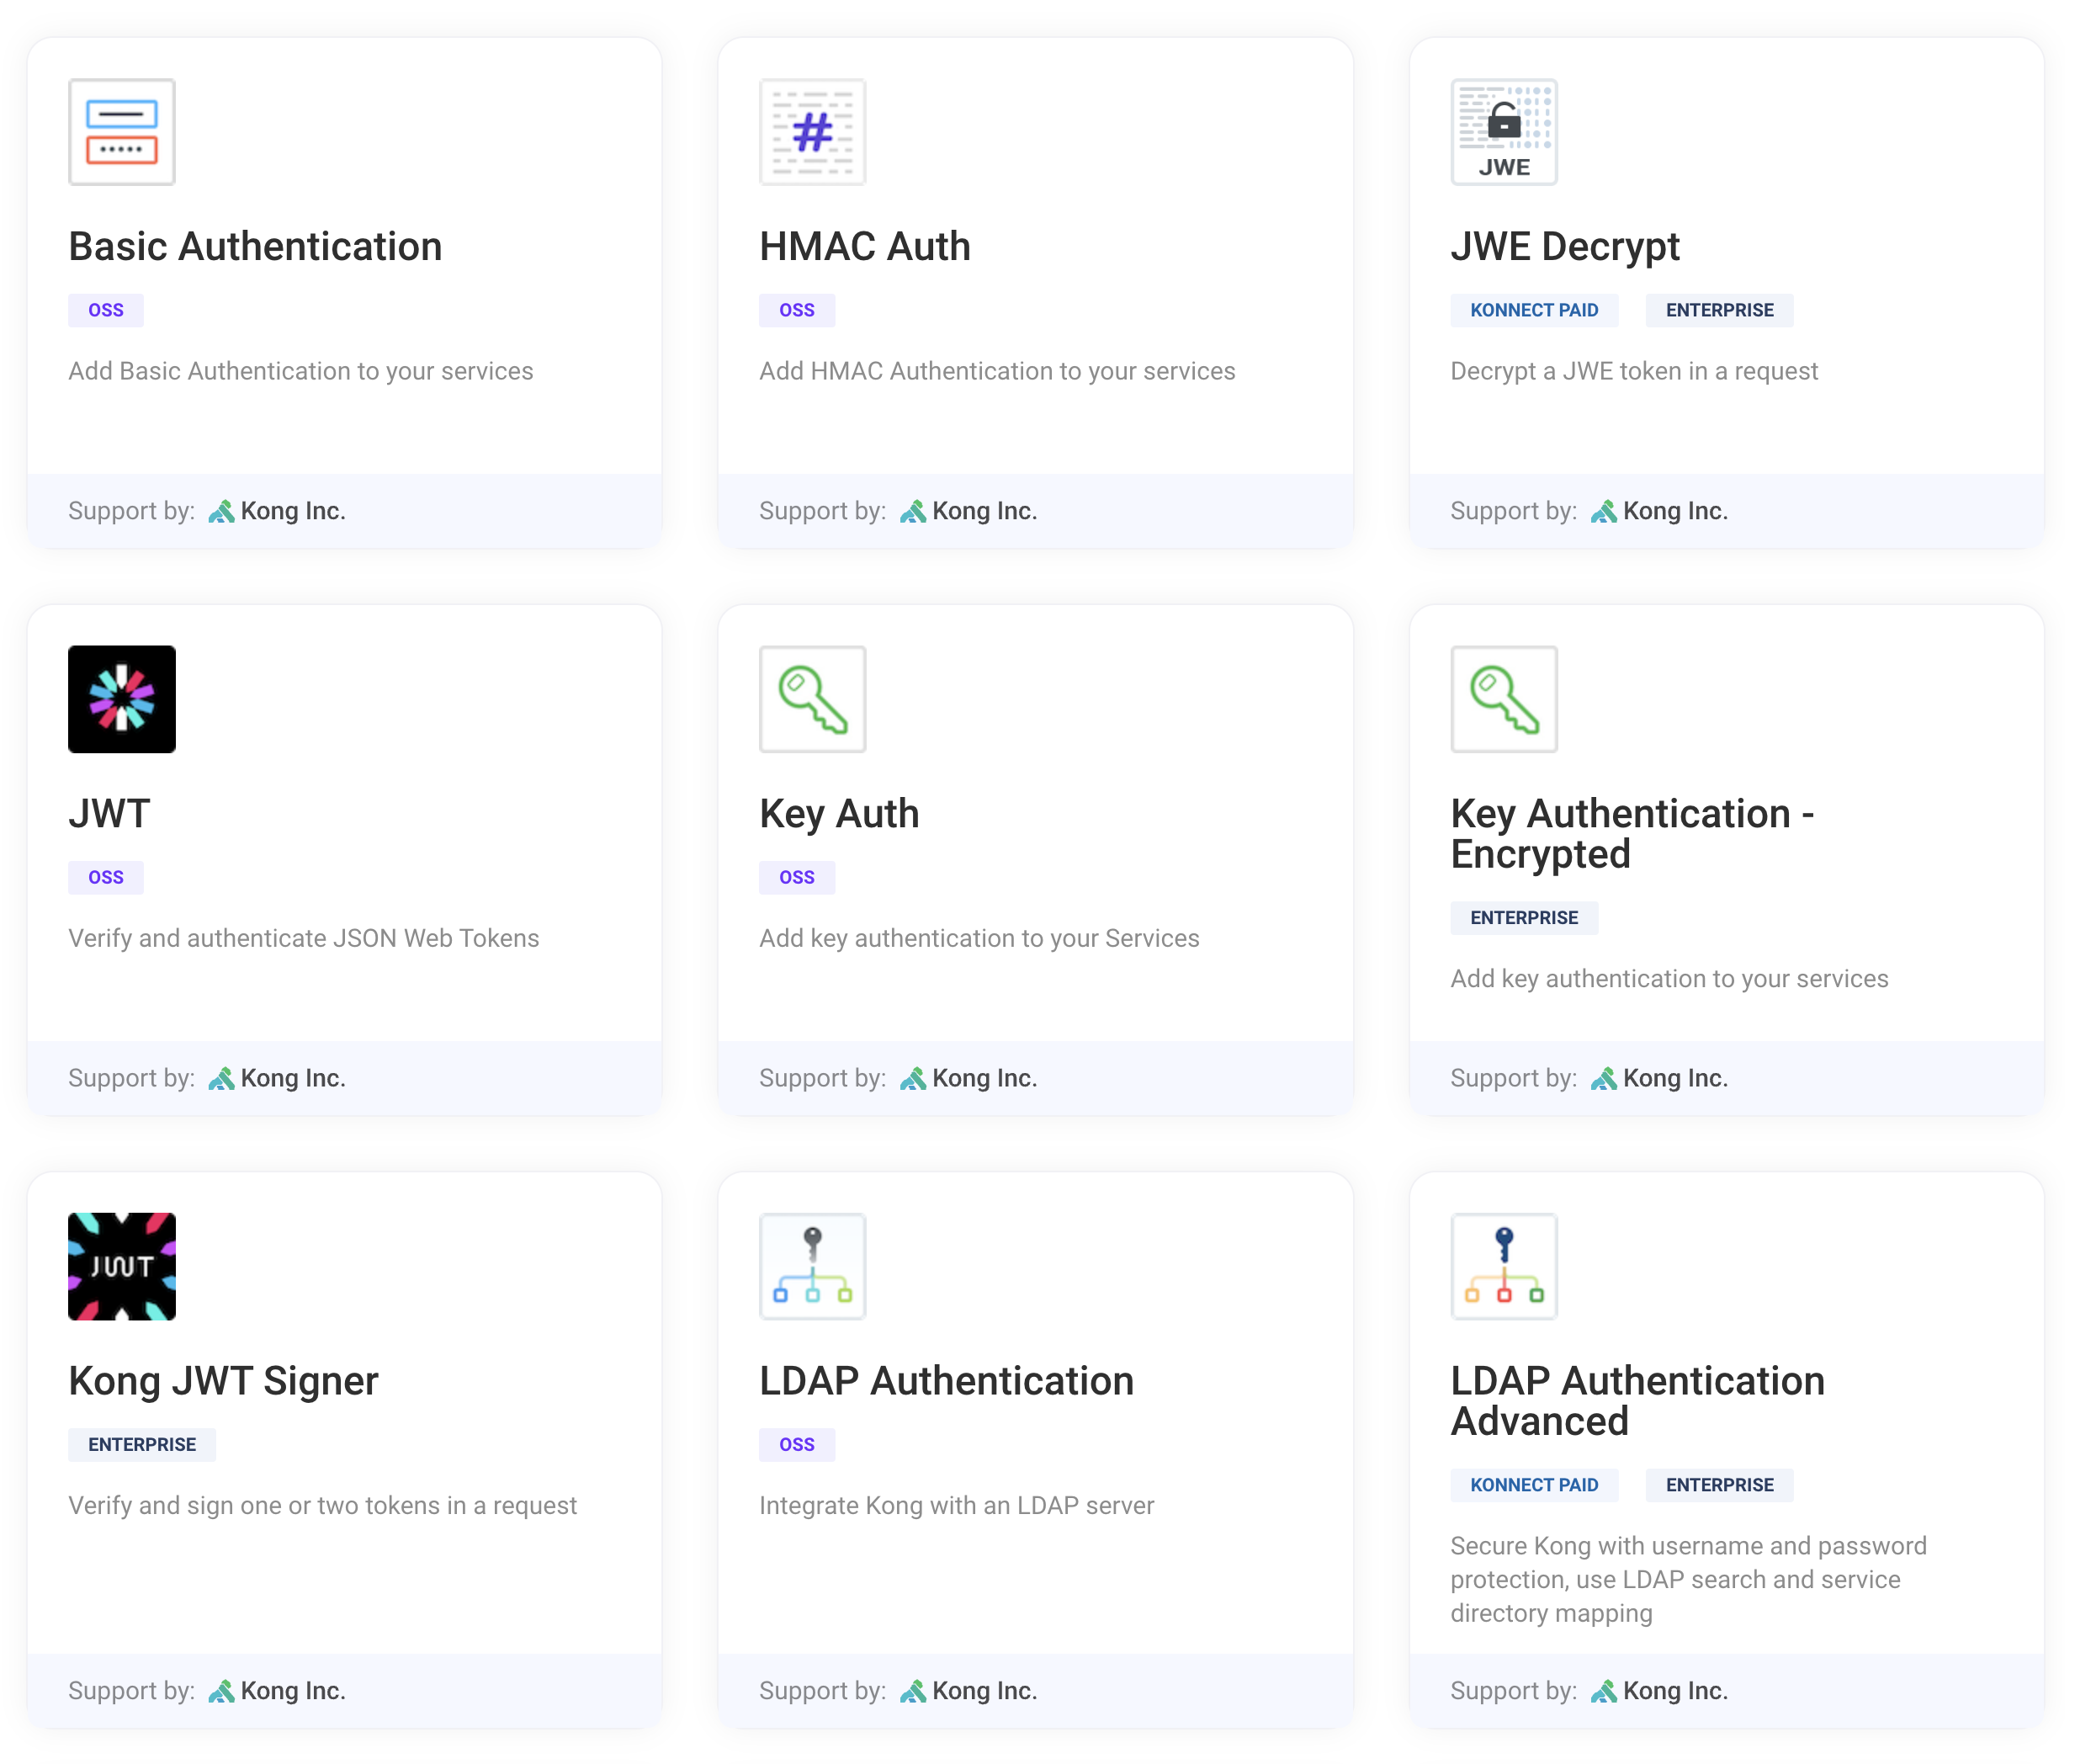This screenshot has height=1764, width=2075.
Task: Click 'Kong Inc.' text in JWT card footer
Action: [x=293, y=1078]
